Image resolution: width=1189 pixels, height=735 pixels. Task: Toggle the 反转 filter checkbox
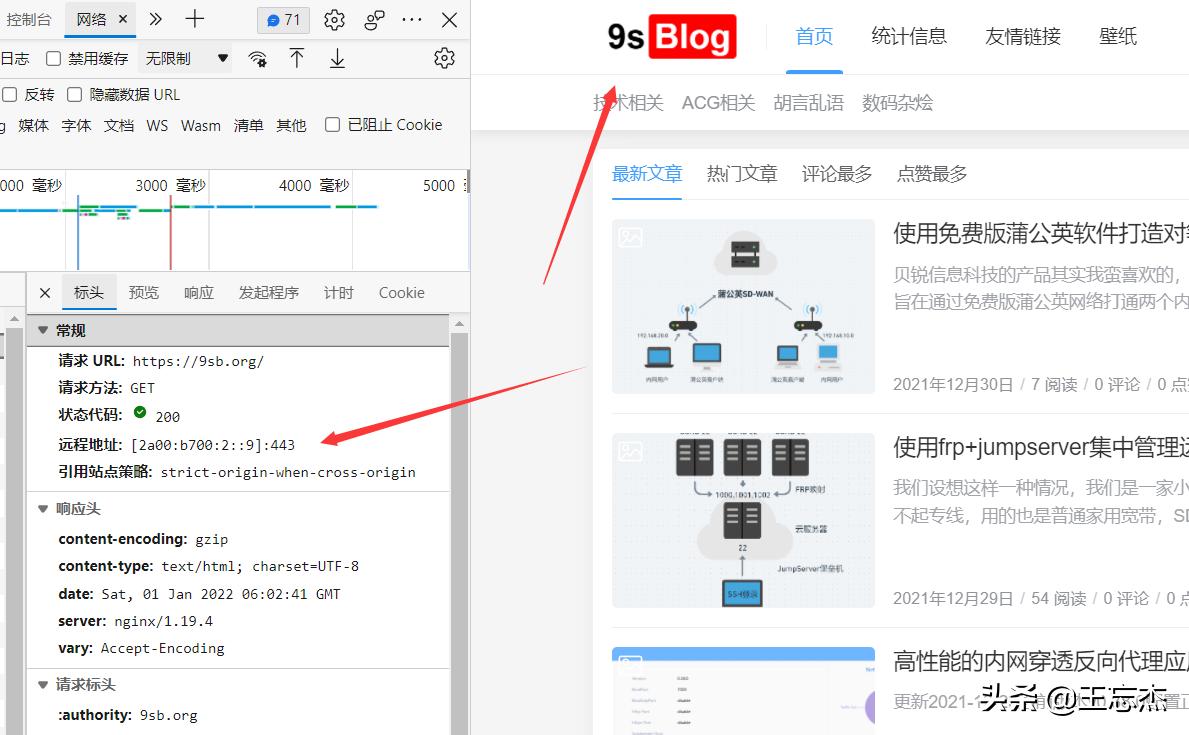click(x=9, y=93)
